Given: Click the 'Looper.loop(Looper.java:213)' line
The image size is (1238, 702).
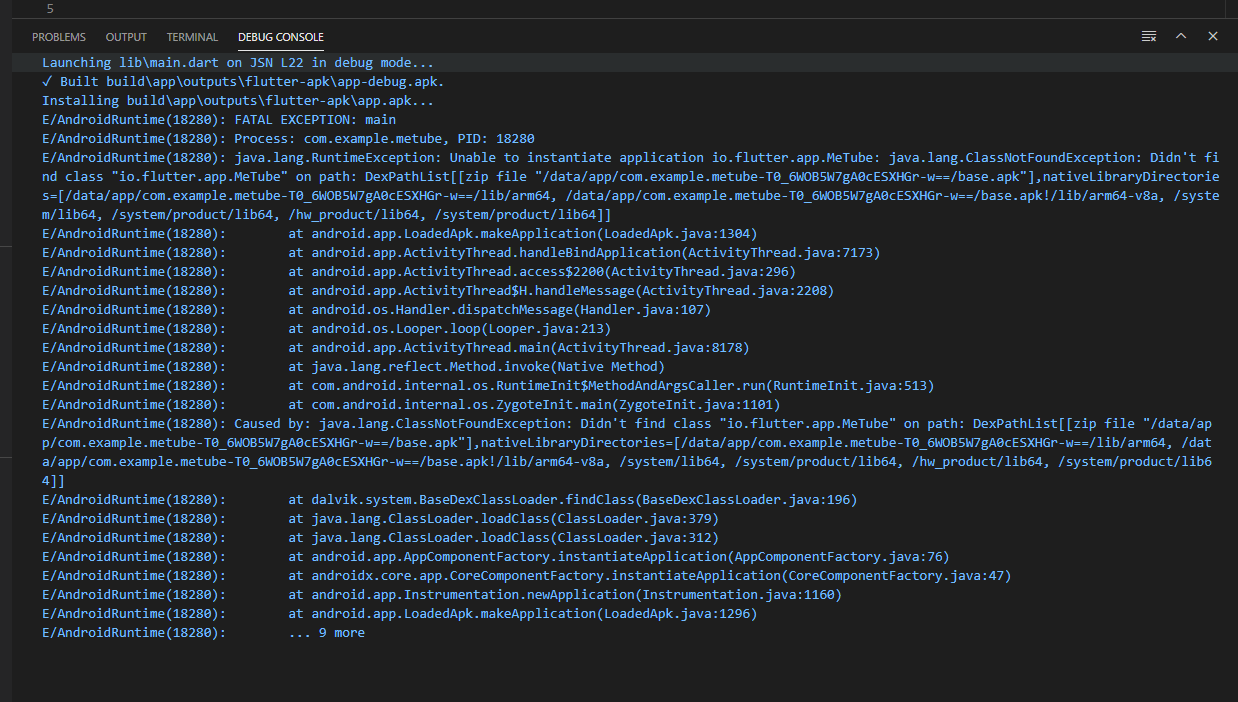Looking at the screenshot, I should pos(326,328).
